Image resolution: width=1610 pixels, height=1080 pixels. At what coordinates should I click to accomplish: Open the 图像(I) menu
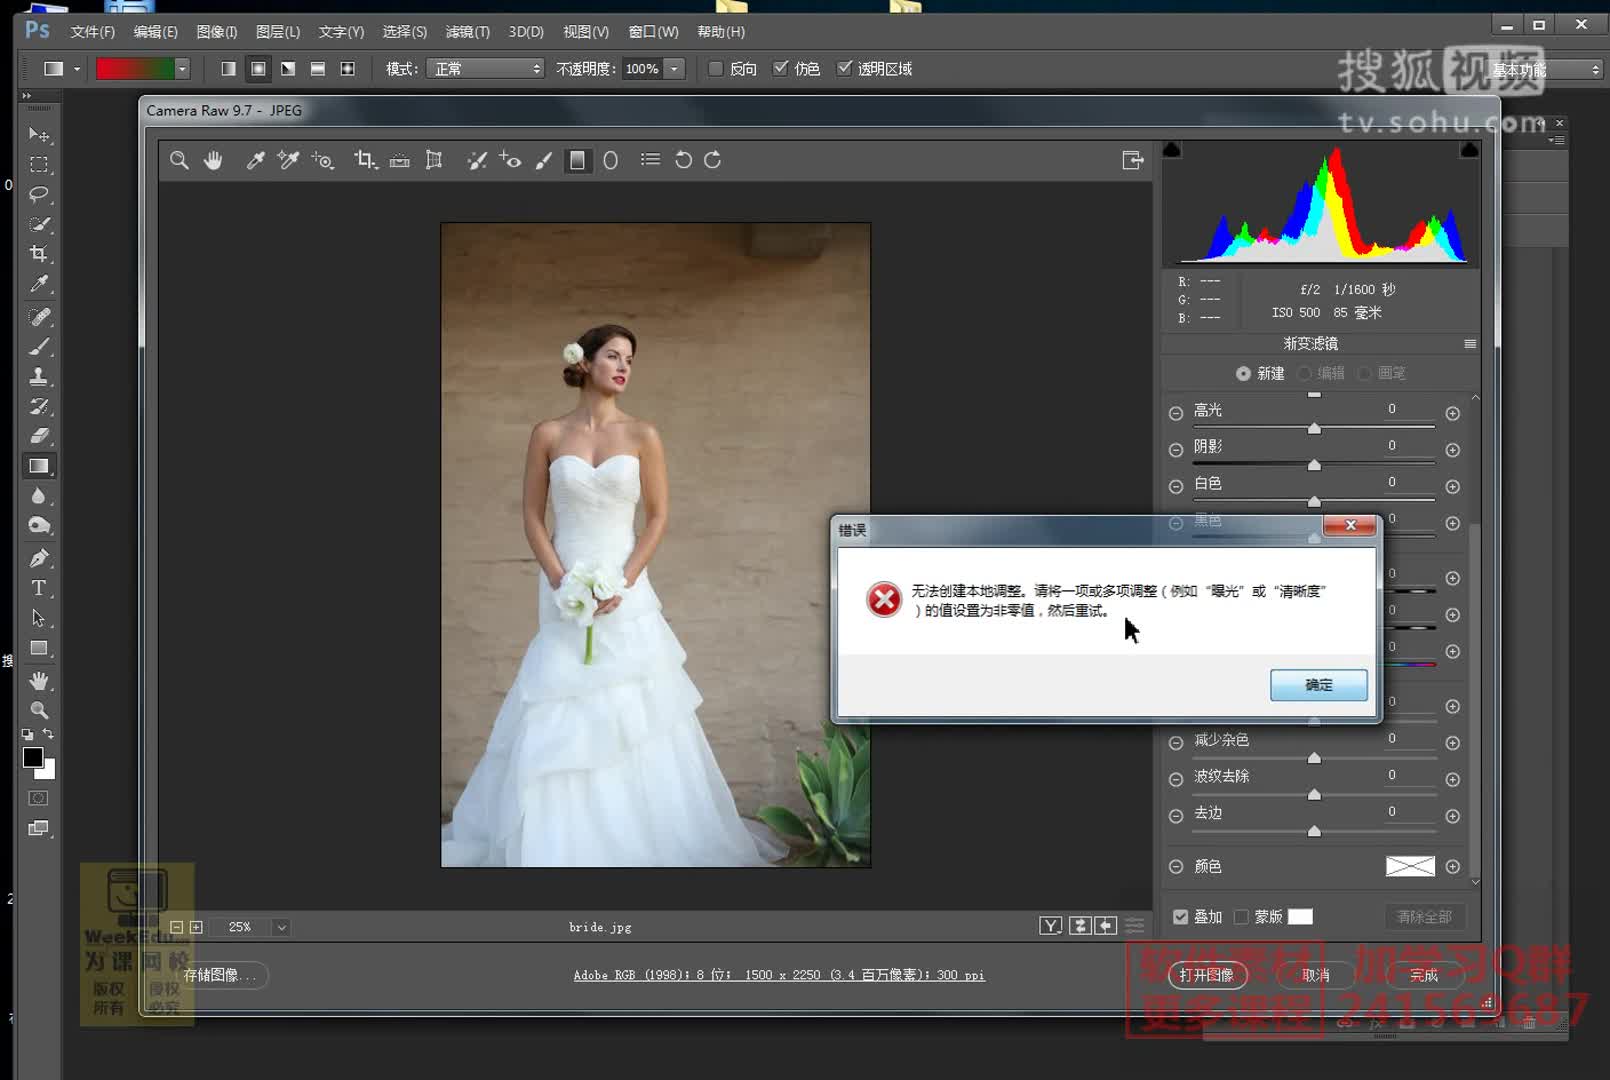[216, 32]
